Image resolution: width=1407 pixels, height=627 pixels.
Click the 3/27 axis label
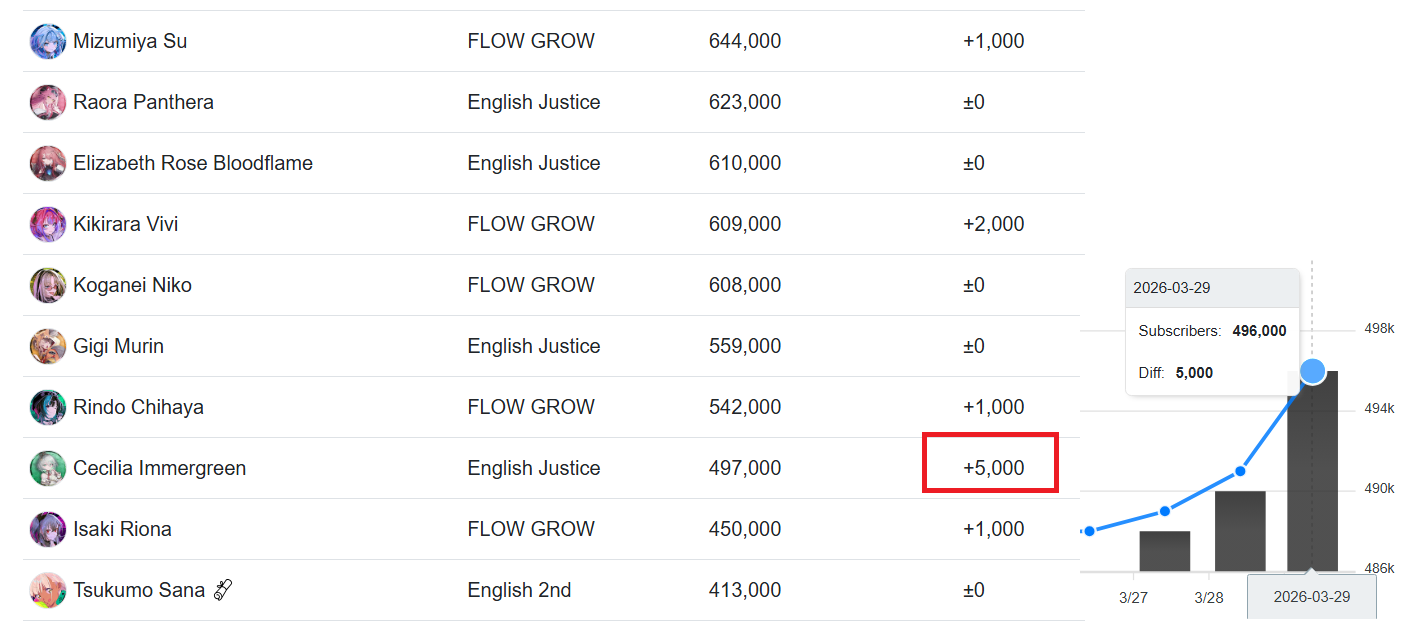point(1134,597)
